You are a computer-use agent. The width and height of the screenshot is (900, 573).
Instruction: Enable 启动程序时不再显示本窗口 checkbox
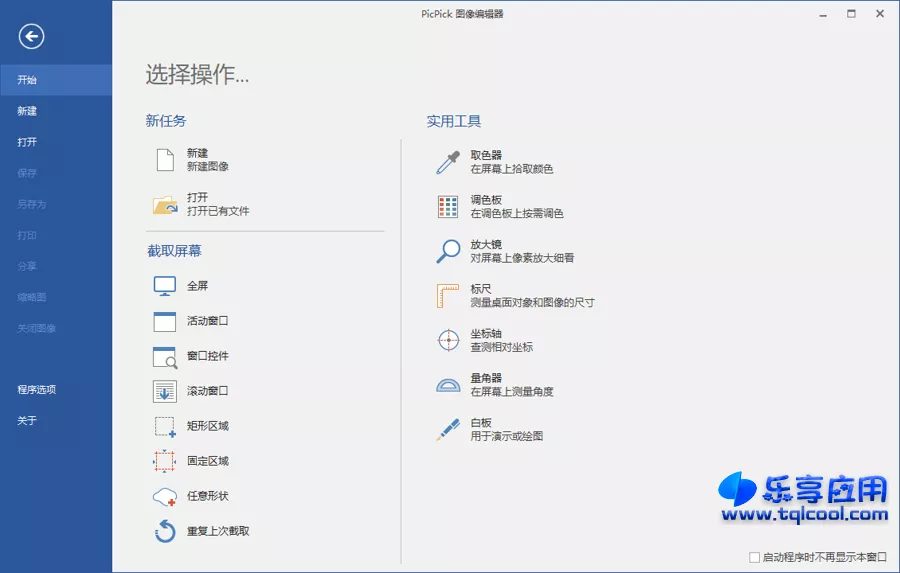point(755,557)
